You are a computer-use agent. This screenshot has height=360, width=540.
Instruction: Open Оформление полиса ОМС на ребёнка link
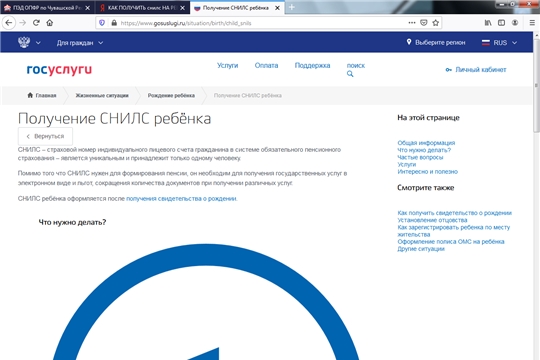point(451,241)
